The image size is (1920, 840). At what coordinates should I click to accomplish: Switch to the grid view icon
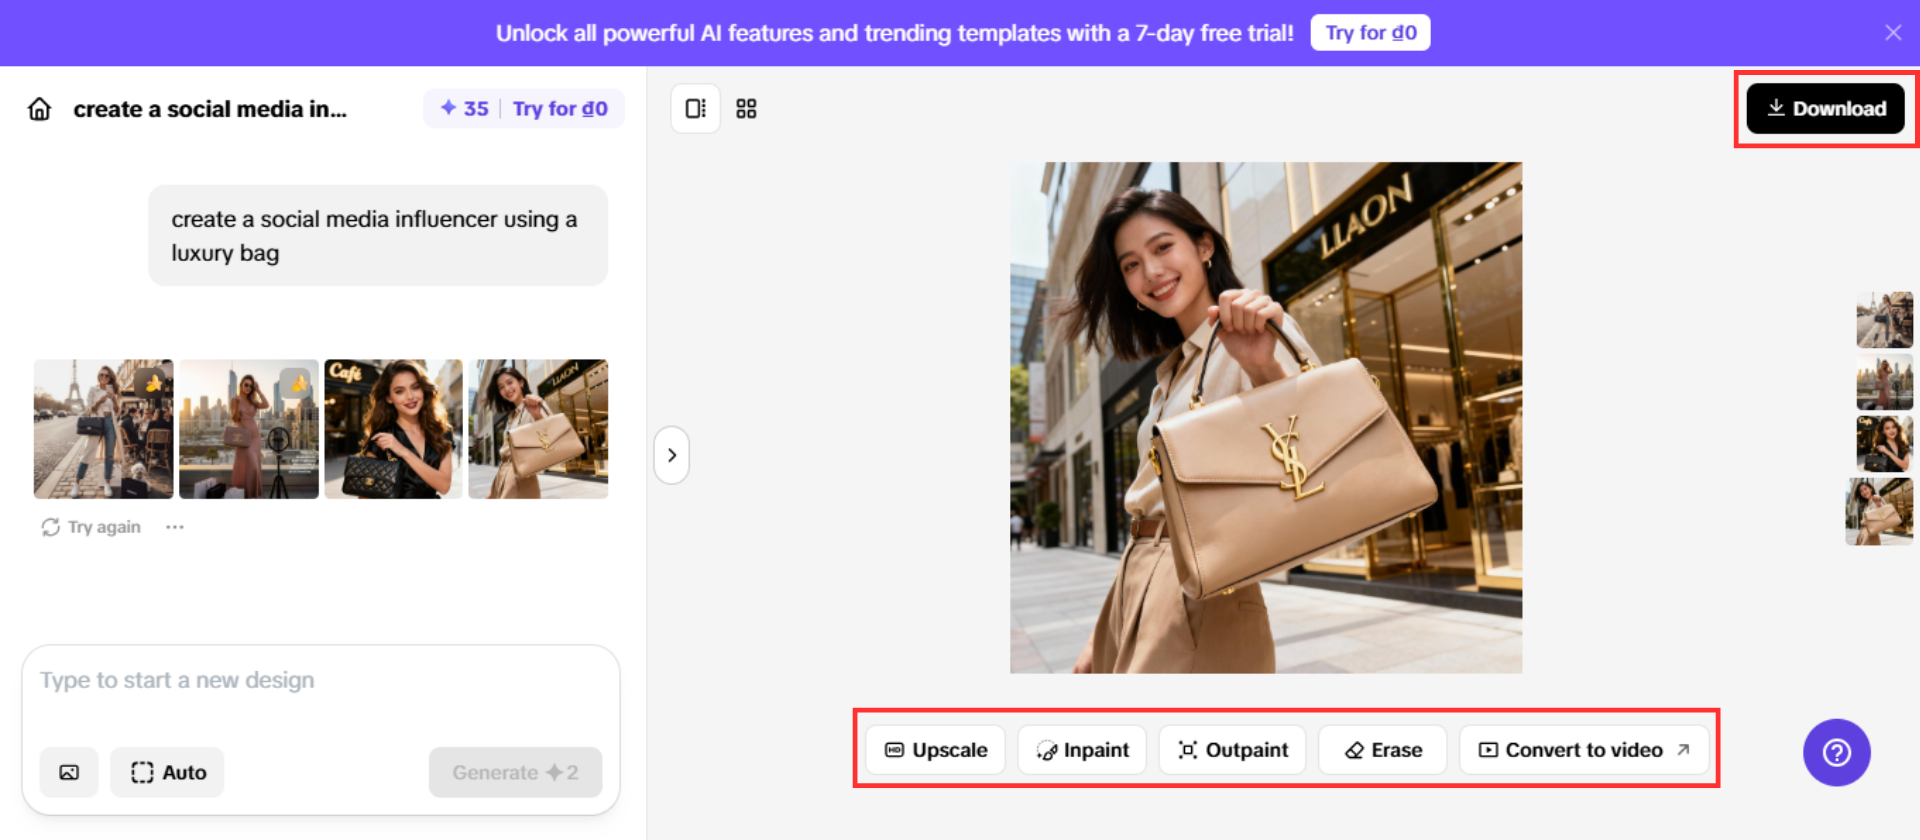(746, 108)
